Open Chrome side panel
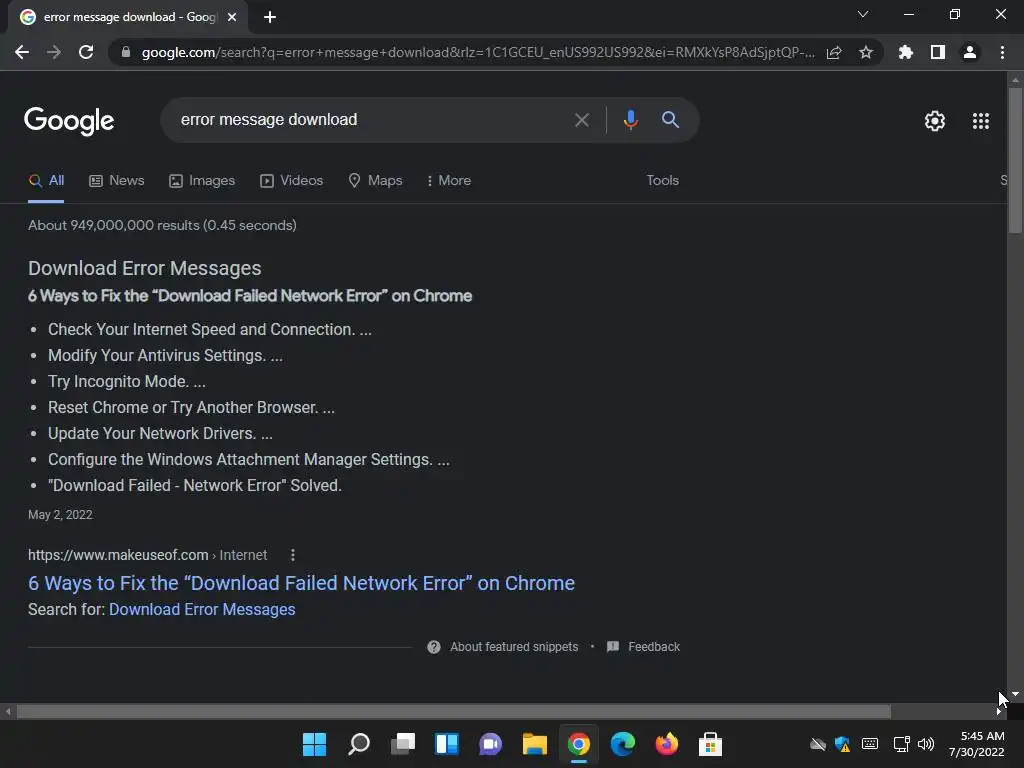Image resolution: width=1024 pixels, height=768 pixels. coord(938,52)
